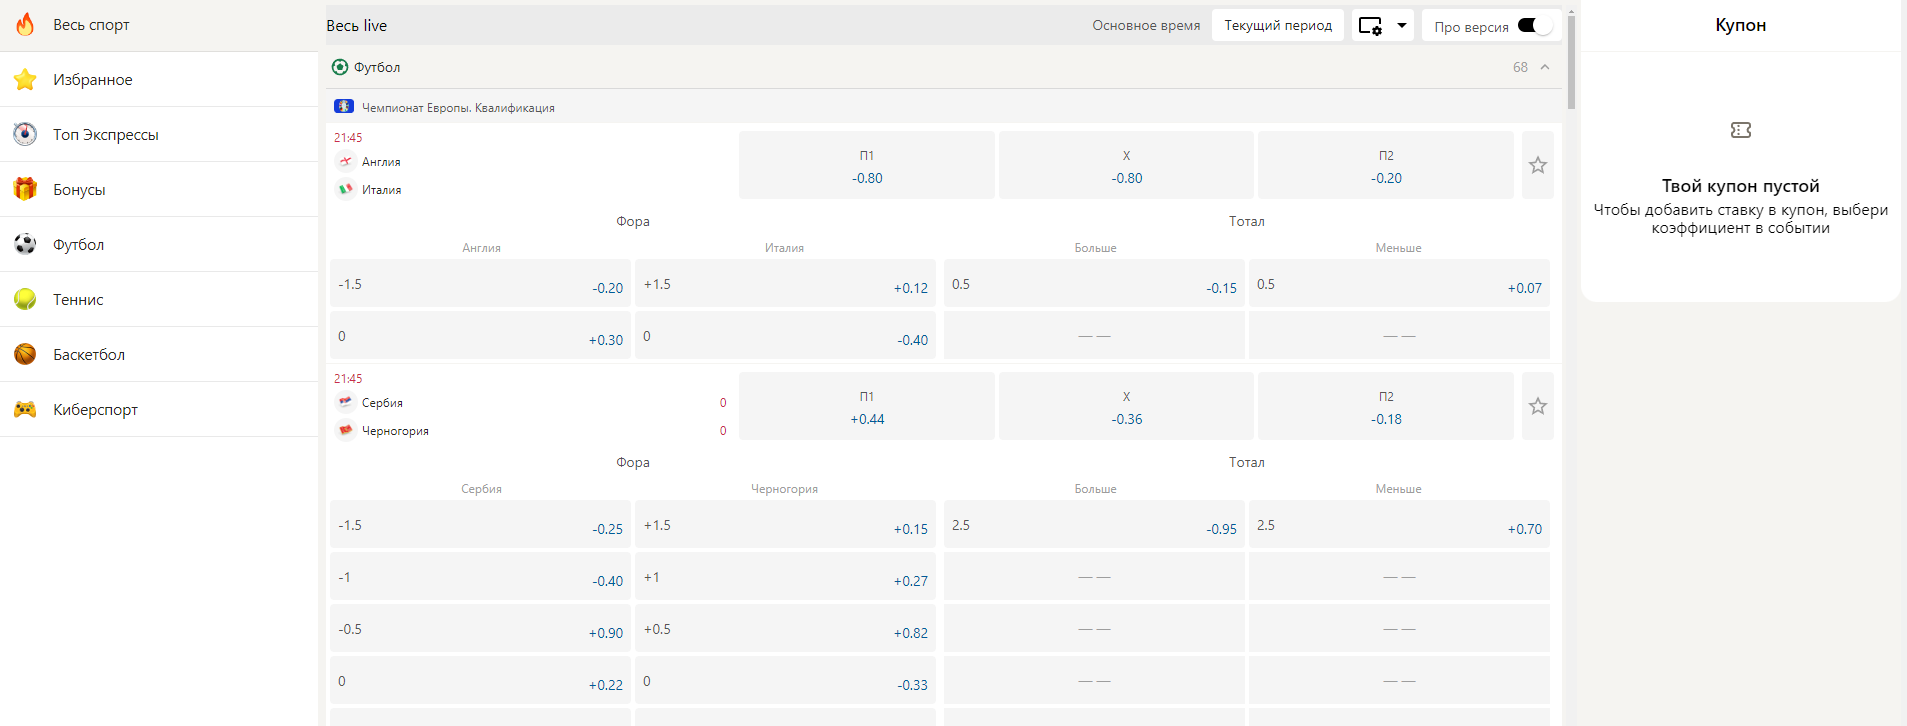Select Киберспорт in the sidebar

click(159, 409)
